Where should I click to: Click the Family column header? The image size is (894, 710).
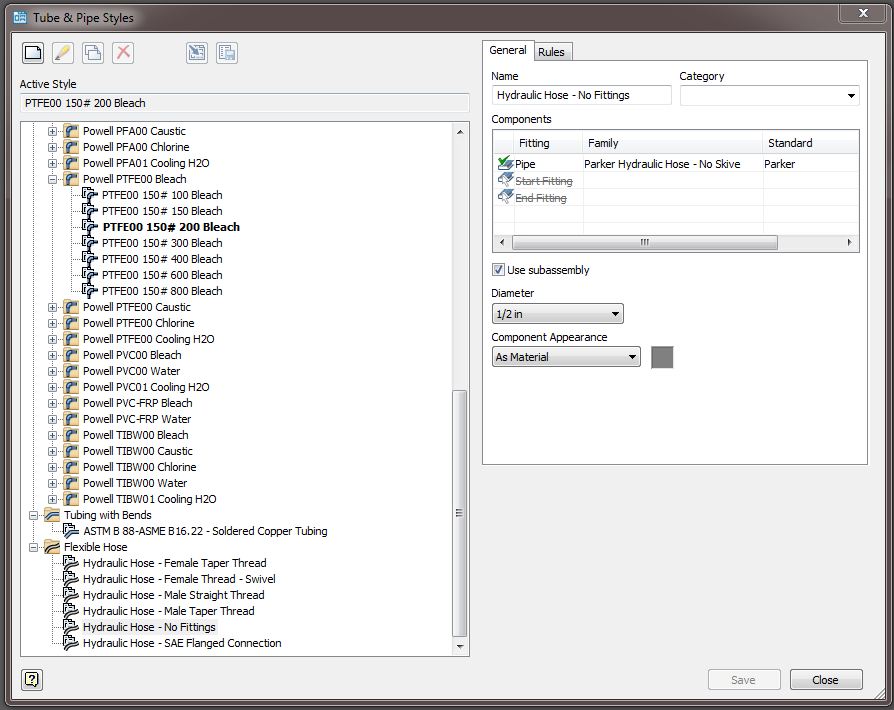pos(672,143)
